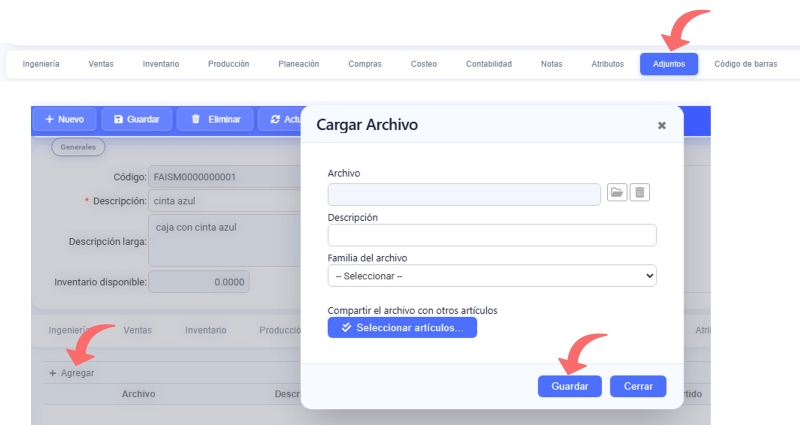The image size is (800, 425).
Task: Close the Cargar Archivo dialog with X
Action: [661, 126]
